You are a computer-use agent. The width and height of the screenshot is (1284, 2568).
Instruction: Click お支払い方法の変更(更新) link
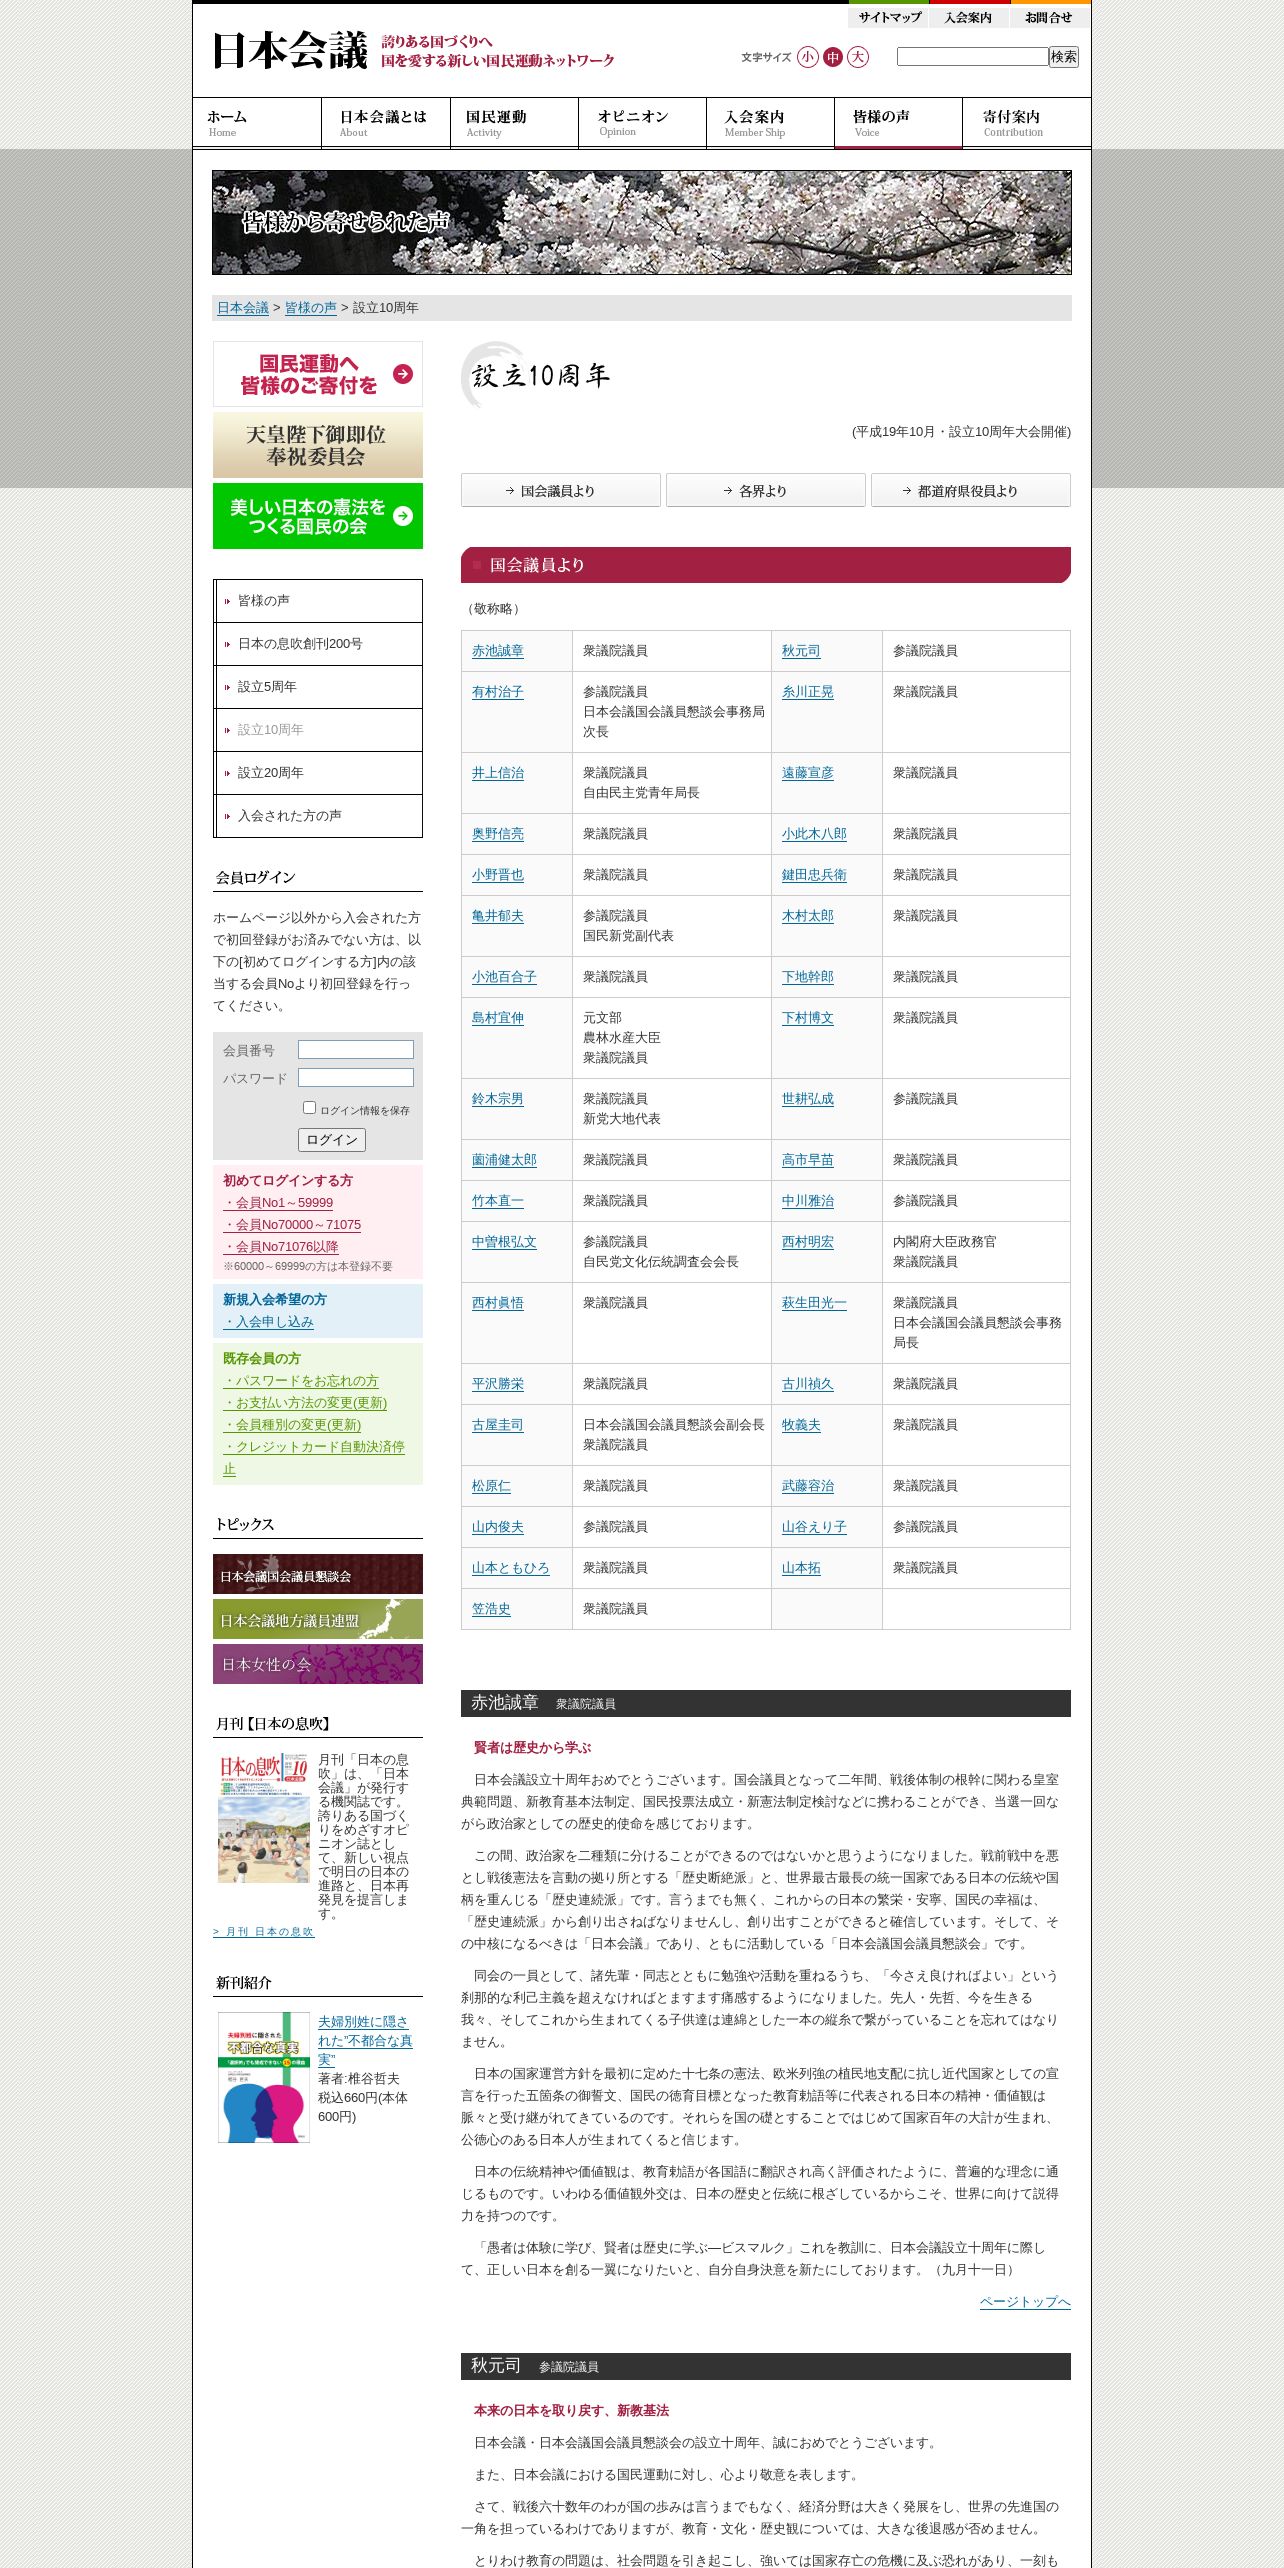[x=305, y=1403]
